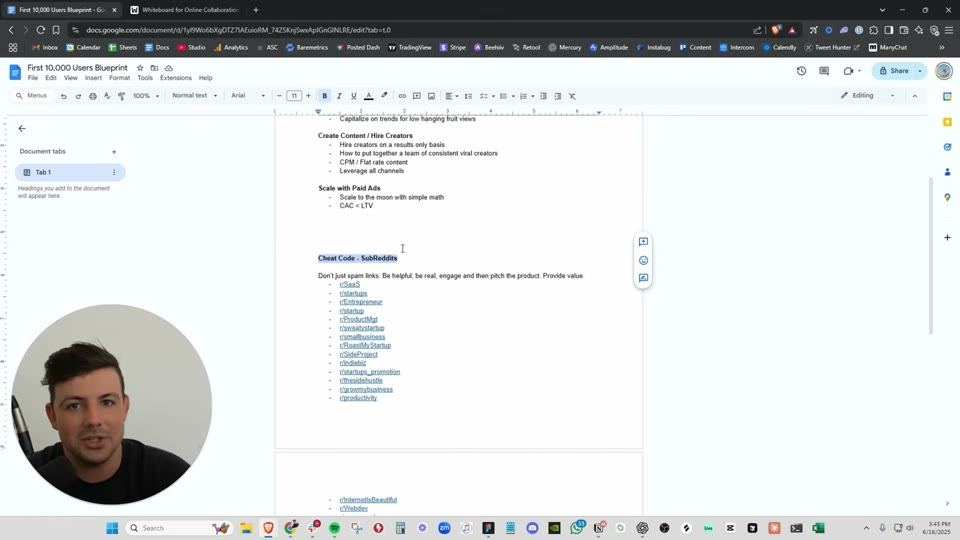
Task: Print the document via printer icon
Action: pyautogui.click(x=93, y=96)
